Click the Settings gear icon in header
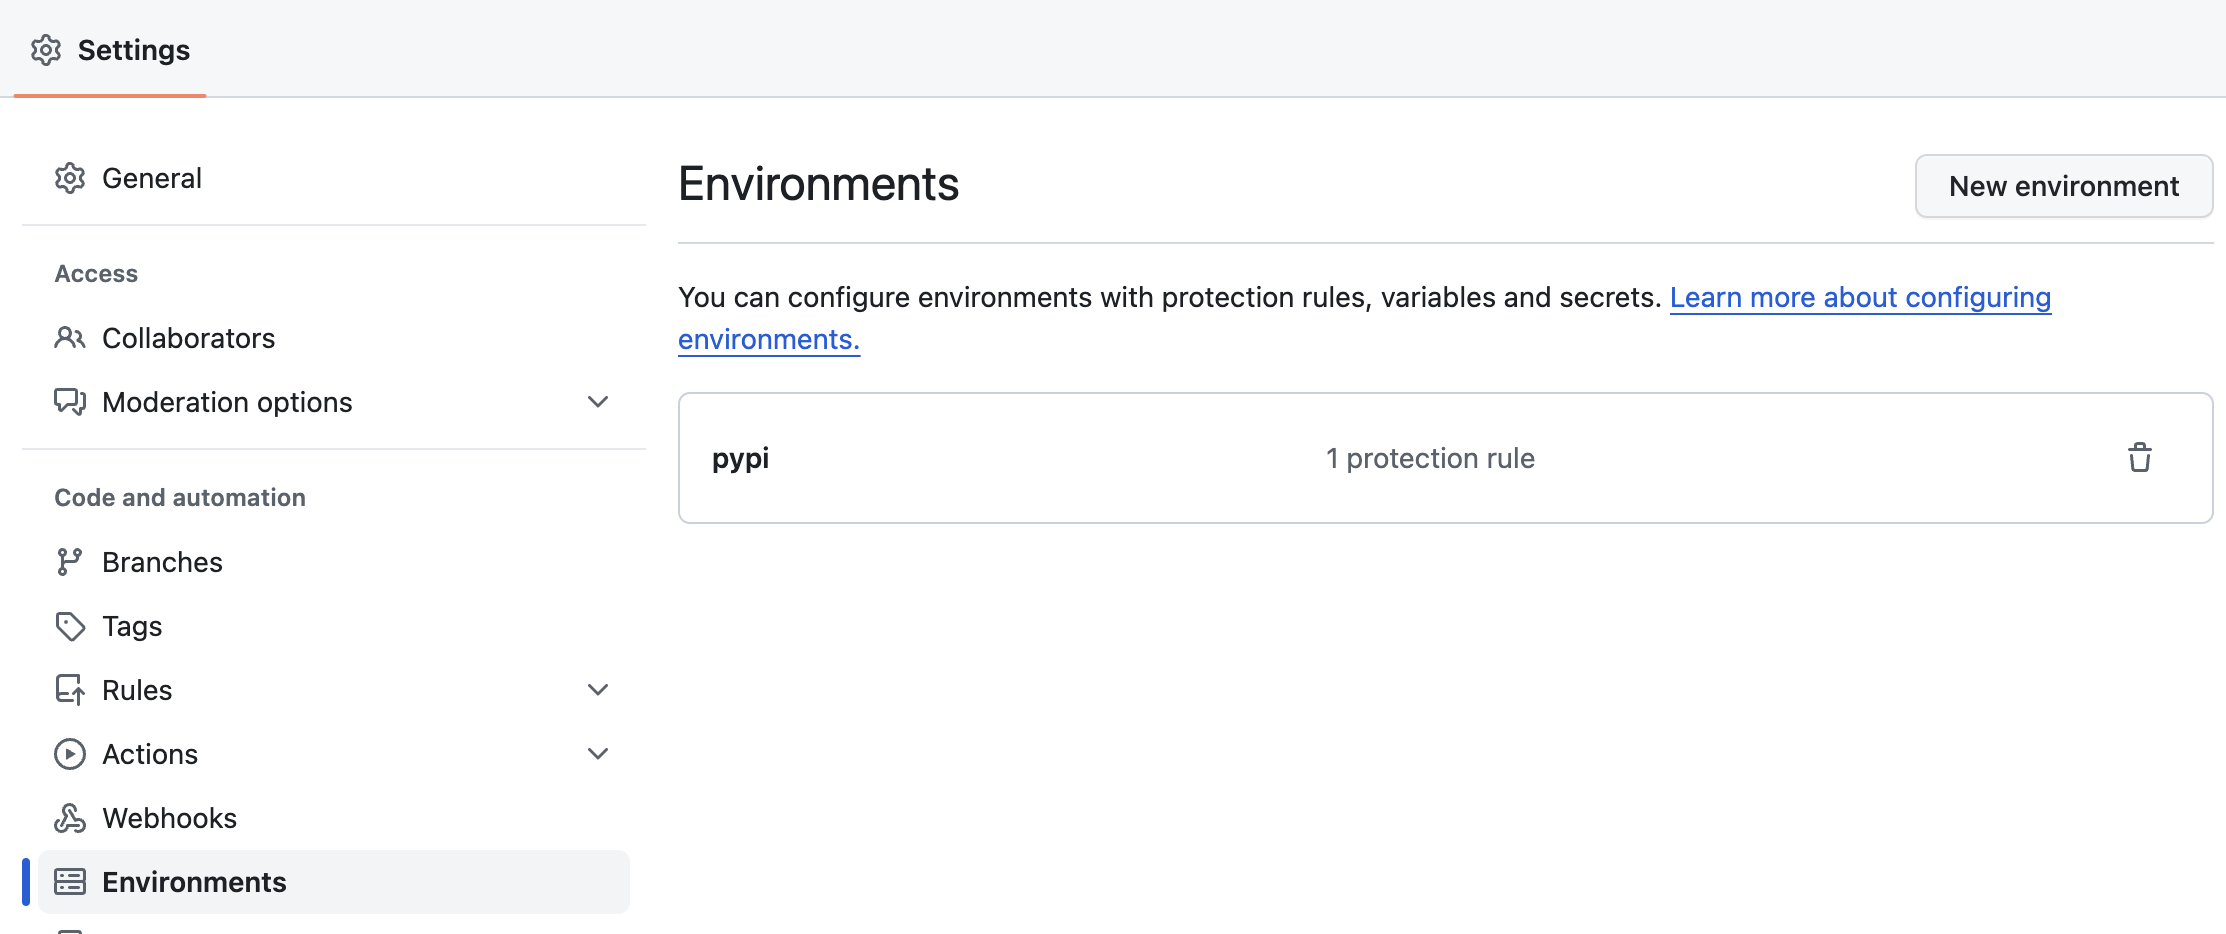This screenshot has height=934, width=2226. pos(46,50)
